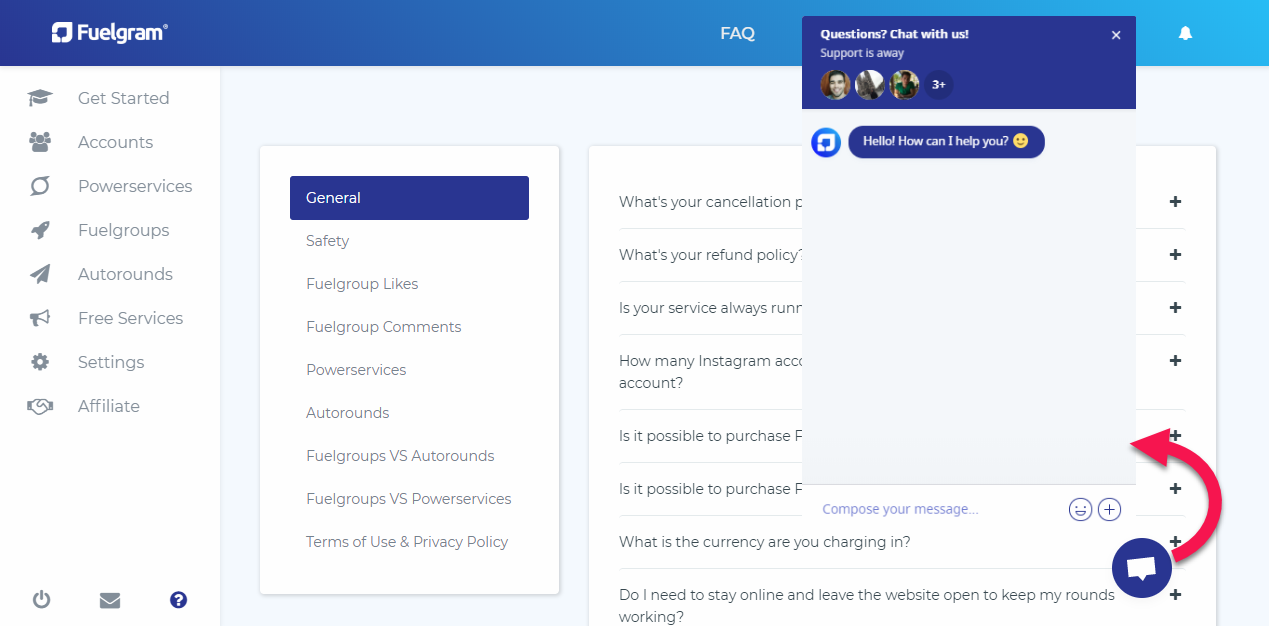The width and height of the screenshot is (1269, 626).
Task: Close the support chat window
Action: pyautogui.click(x=1116, y=35)
